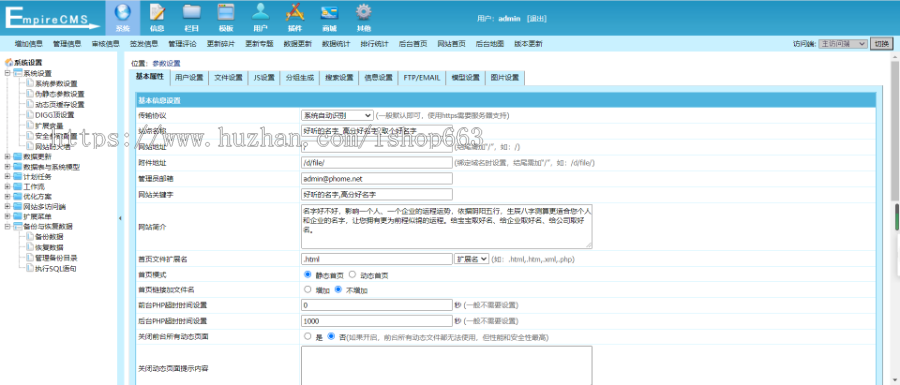
Task: Focus the 后台PHP超时时间 field showing 1000
Action: (377, 321)
